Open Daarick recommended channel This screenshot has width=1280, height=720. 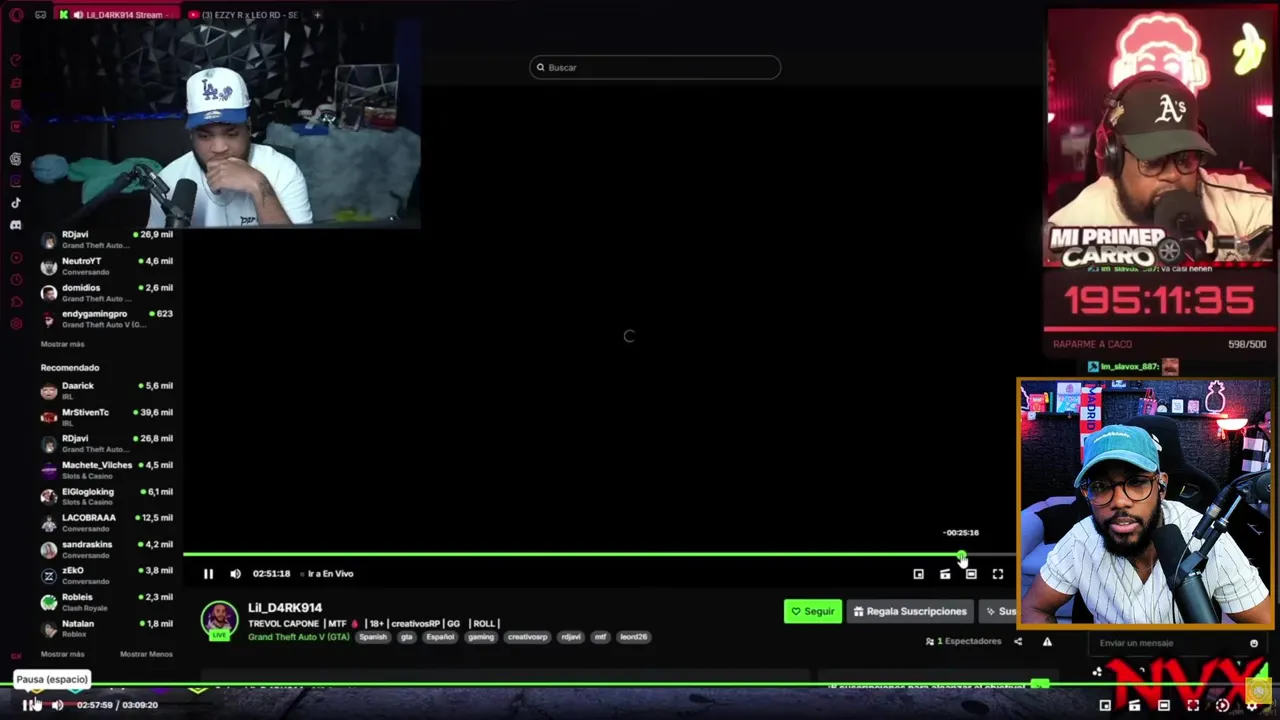106,390
